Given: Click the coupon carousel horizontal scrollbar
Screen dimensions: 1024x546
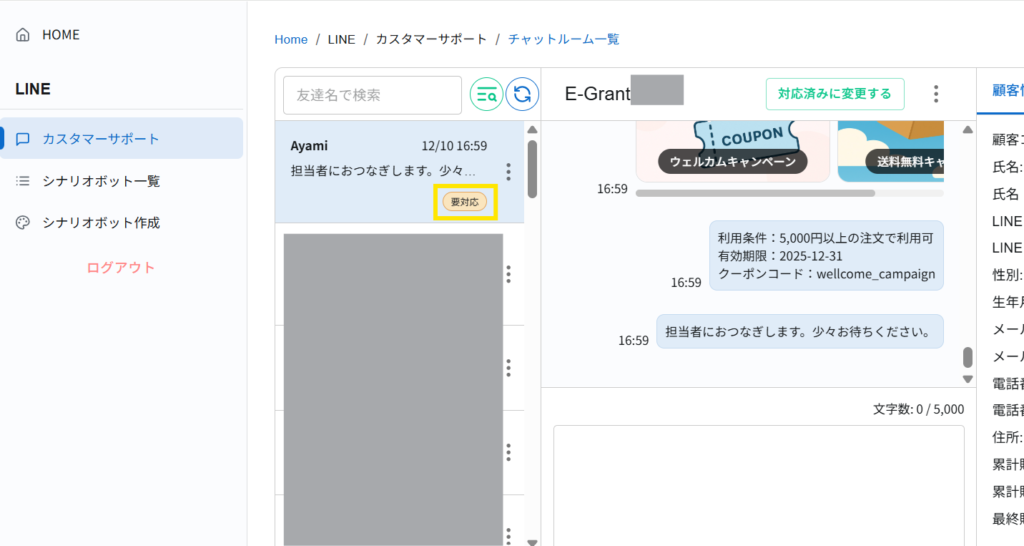Looking at the screenshot, I should (x=755, y=193).
